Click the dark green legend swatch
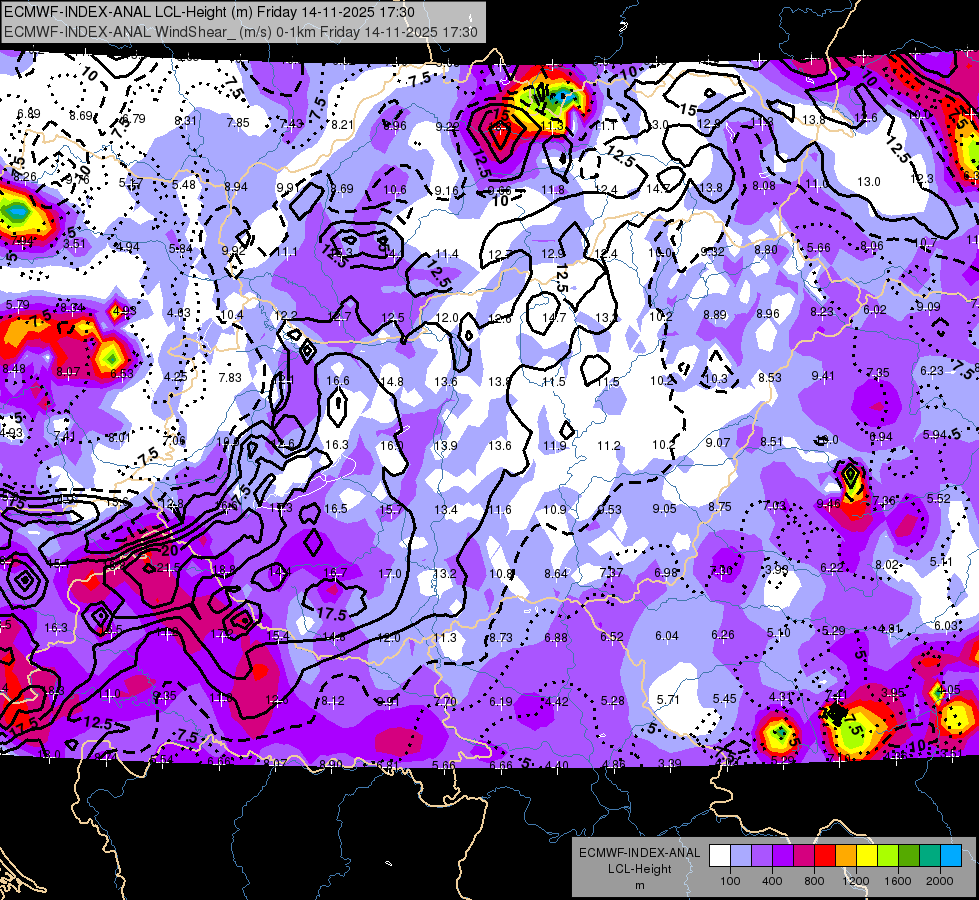979x900 pixels. tap(909, 856)
